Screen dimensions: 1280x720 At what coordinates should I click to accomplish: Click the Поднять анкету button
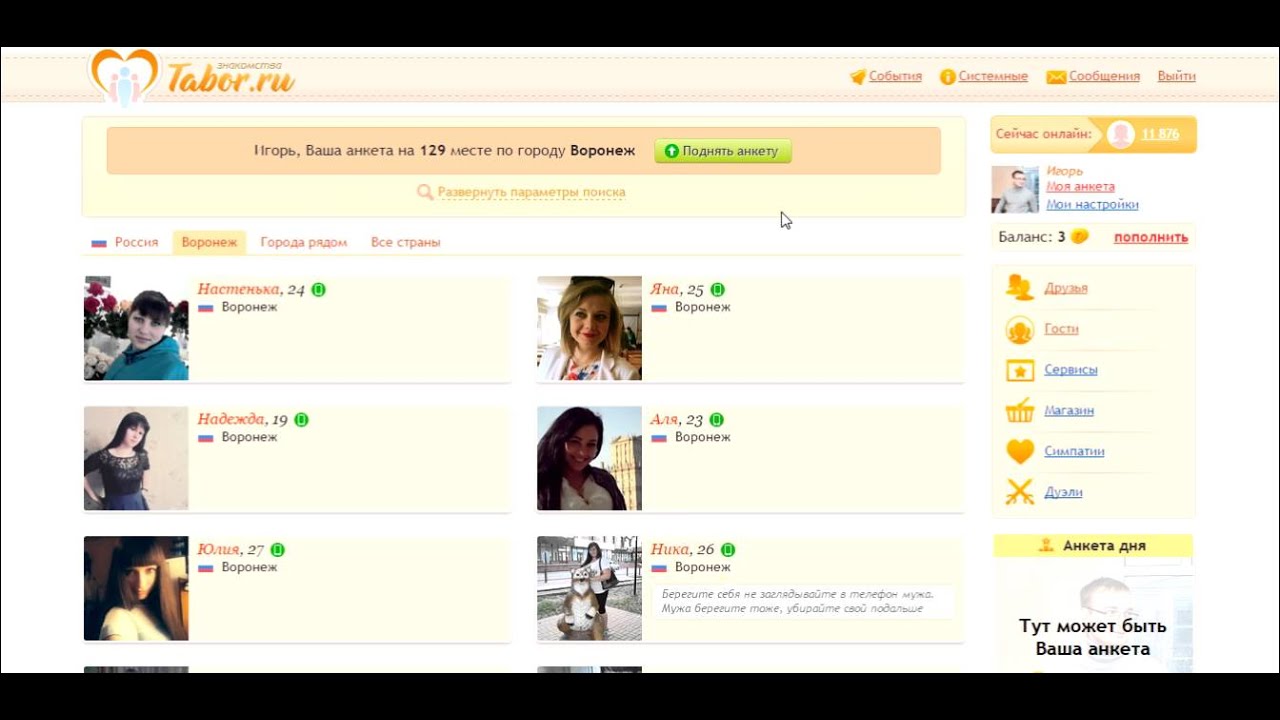pos(723,151)
